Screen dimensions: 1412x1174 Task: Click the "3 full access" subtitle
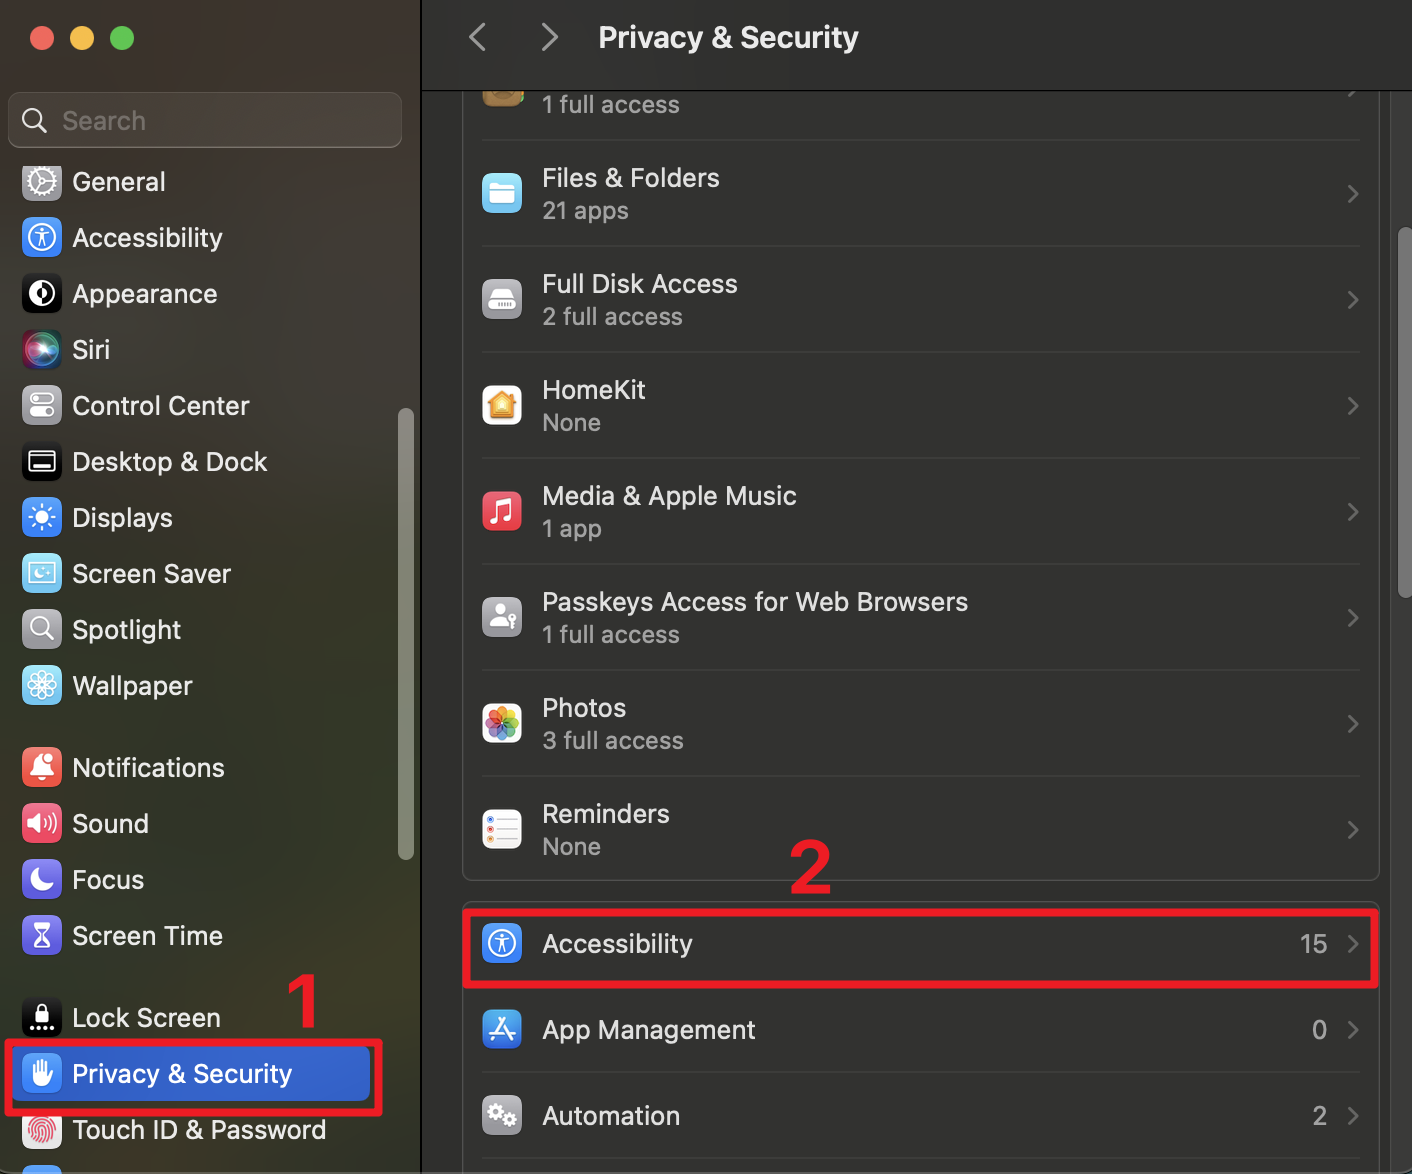coord(613,741)
